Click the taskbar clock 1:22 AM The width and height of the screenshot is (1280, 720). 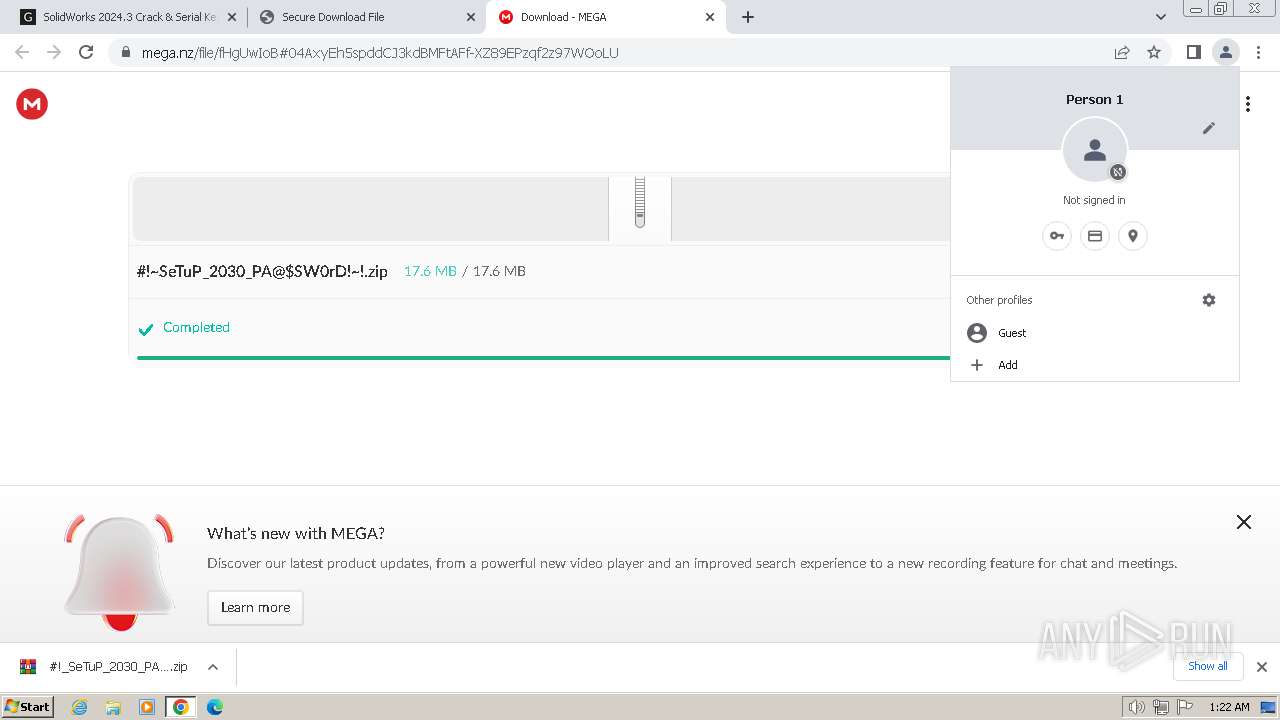[x=1229, y=707]
